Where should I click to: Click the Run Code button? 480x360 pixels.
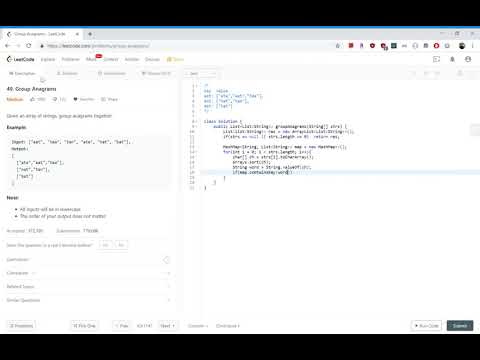(427, 326)
